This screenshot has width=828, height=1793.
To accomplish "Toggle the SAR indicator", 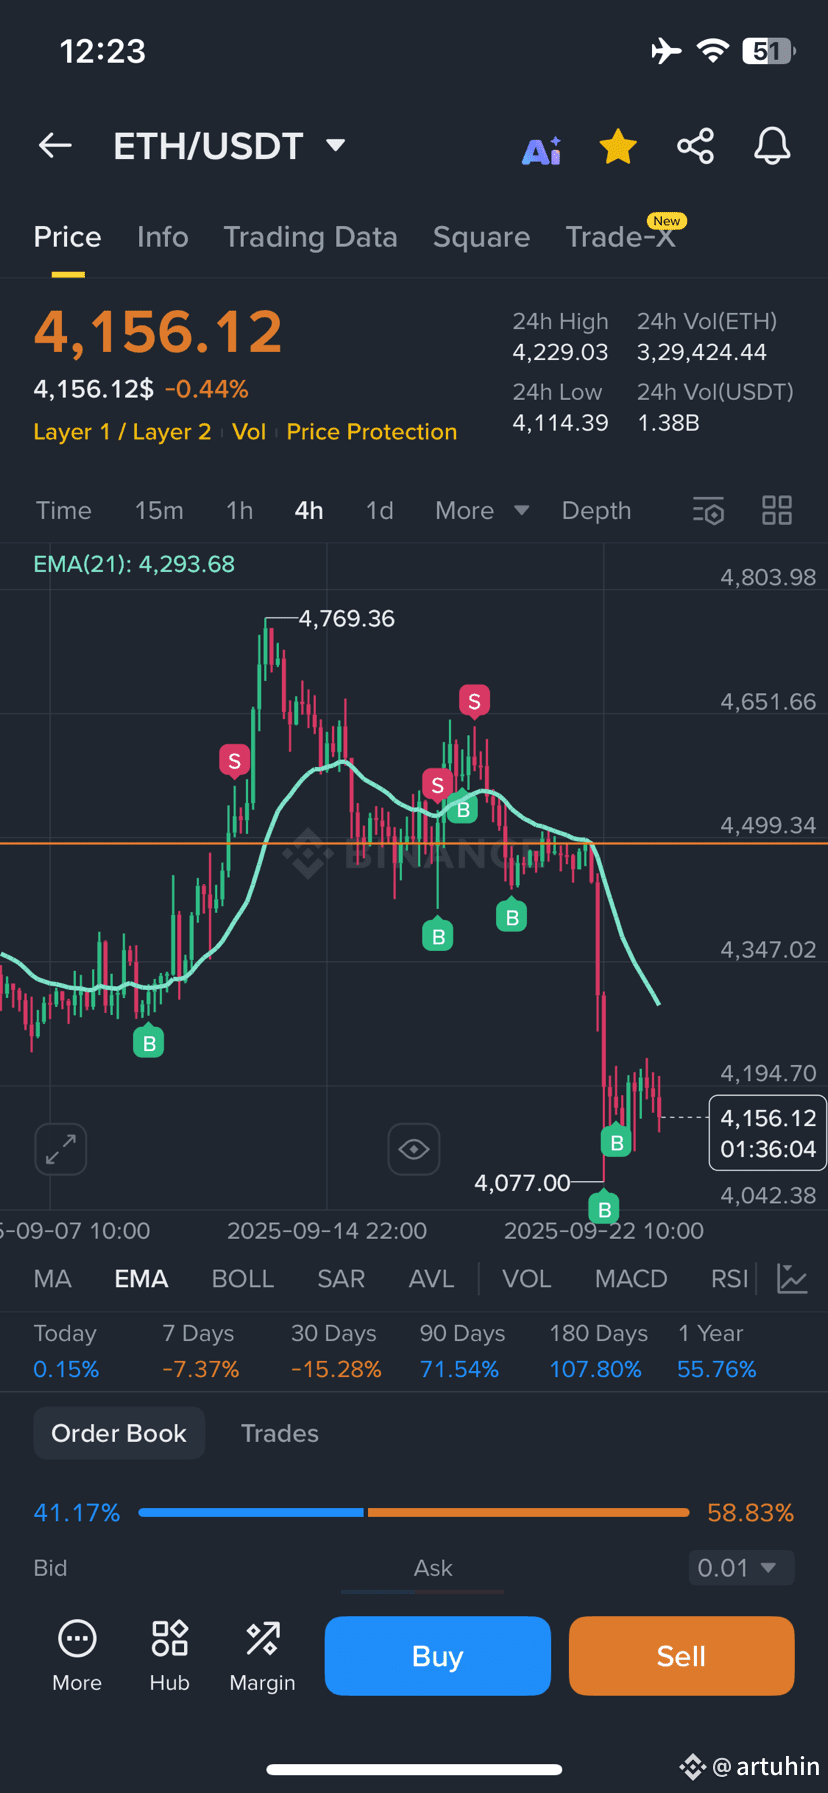I will [341, 1279].
